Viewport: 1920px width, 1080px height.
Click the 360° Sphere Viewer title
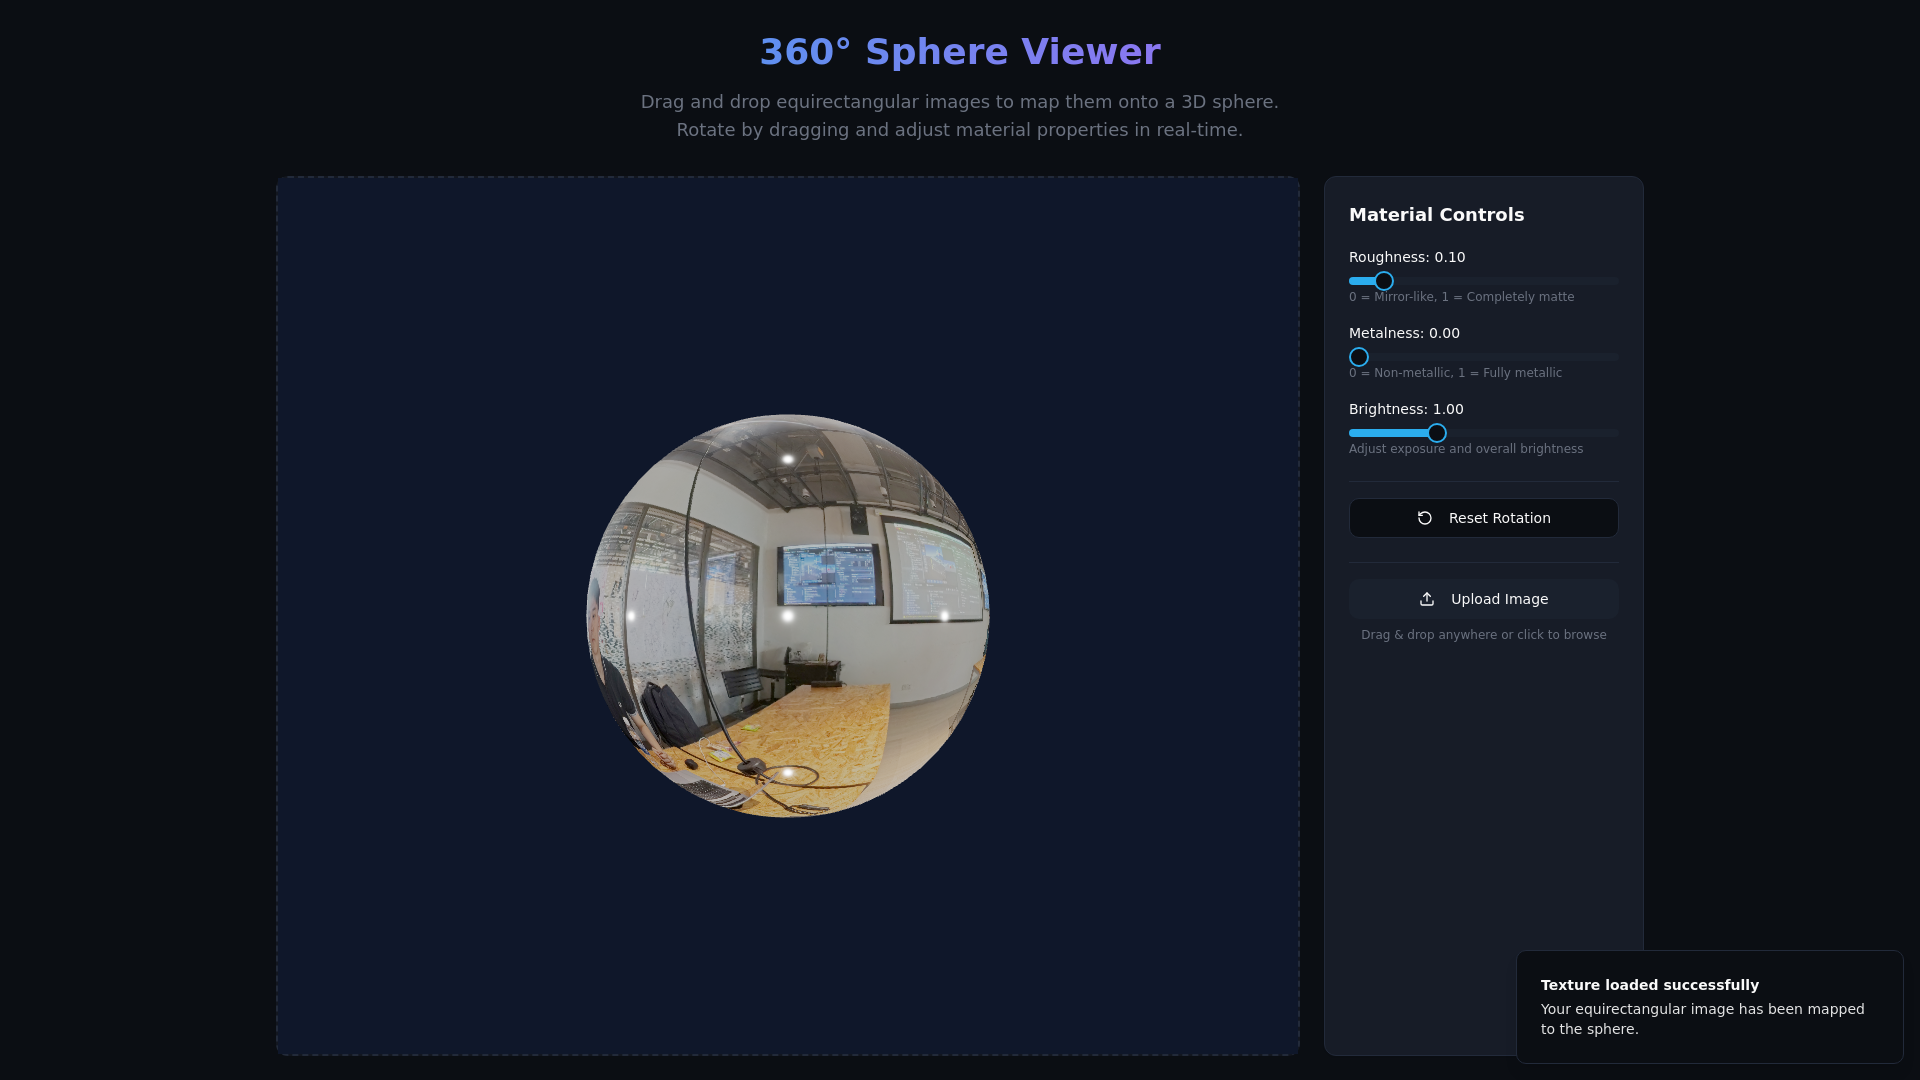point(960,51)
